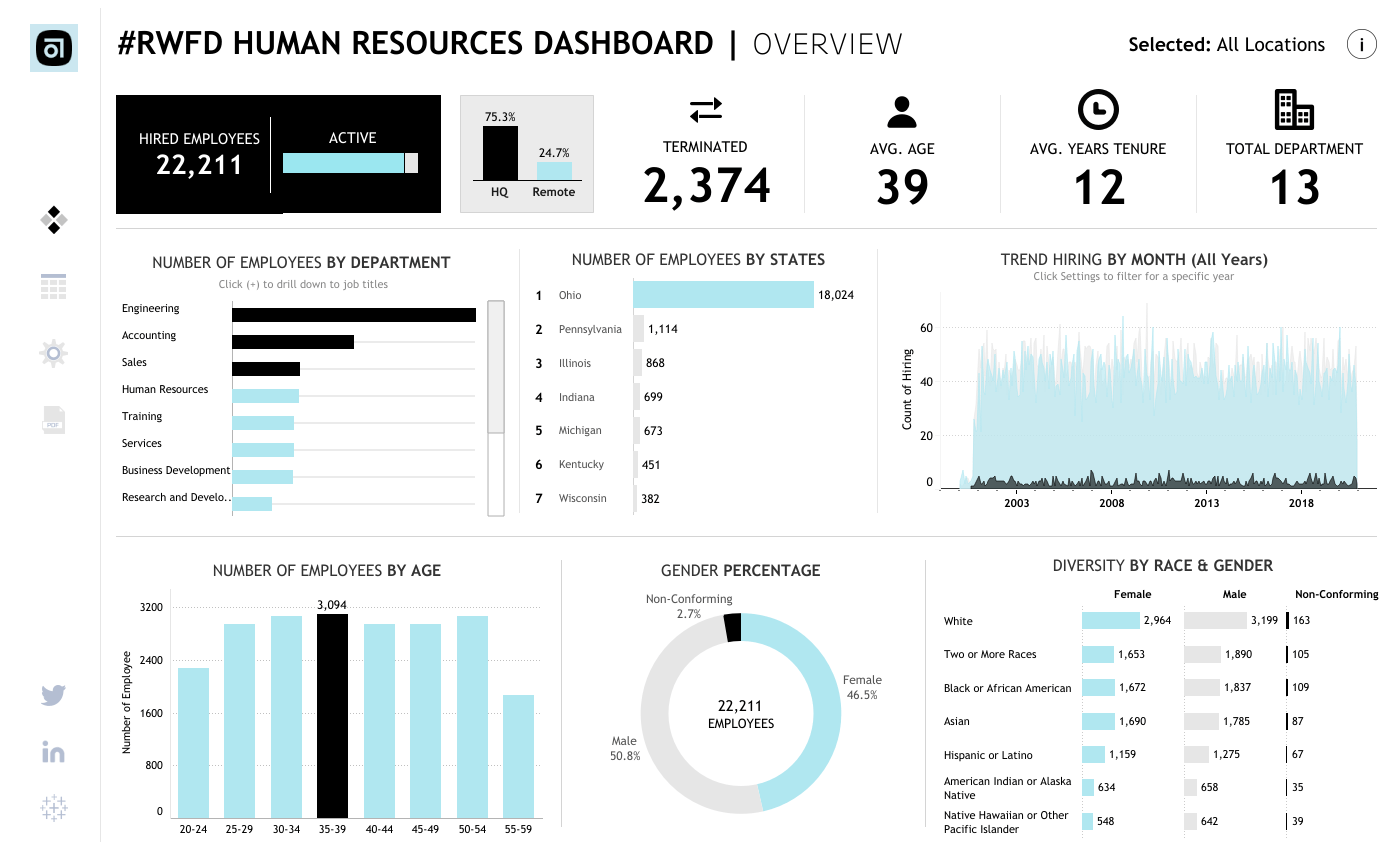Select the black 35-39 age bar
This screenshot has height=849, width=1399.
[332, 715]
